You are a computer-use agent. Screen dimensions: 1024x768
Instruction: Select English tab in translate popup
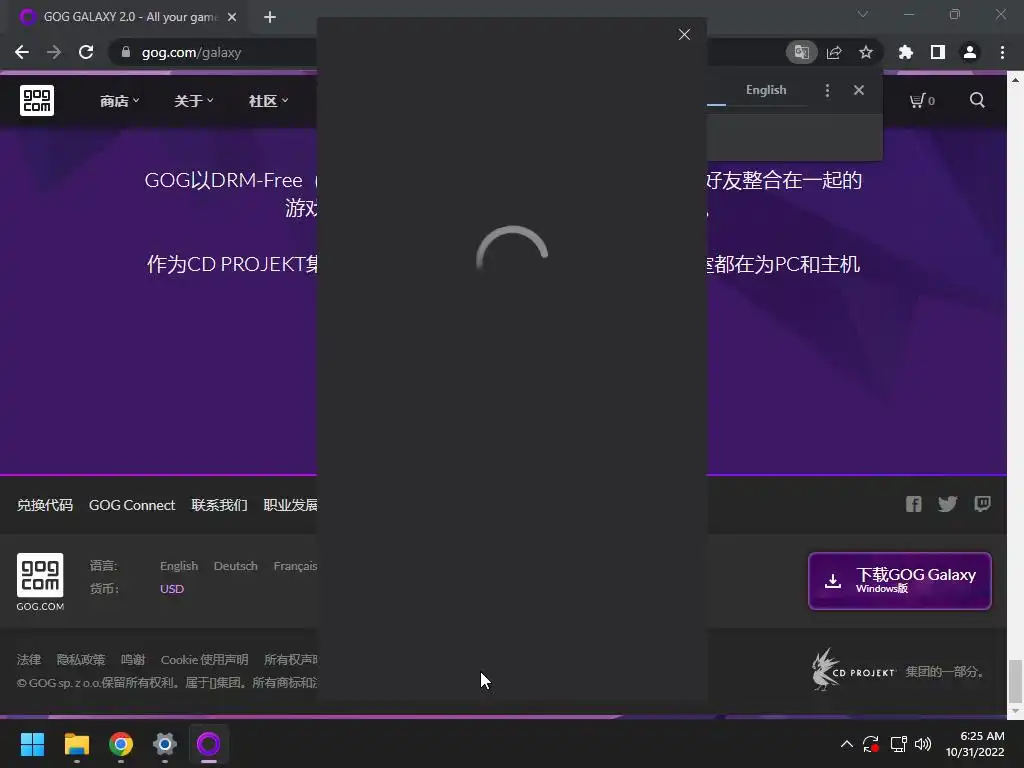coord(766,90)
